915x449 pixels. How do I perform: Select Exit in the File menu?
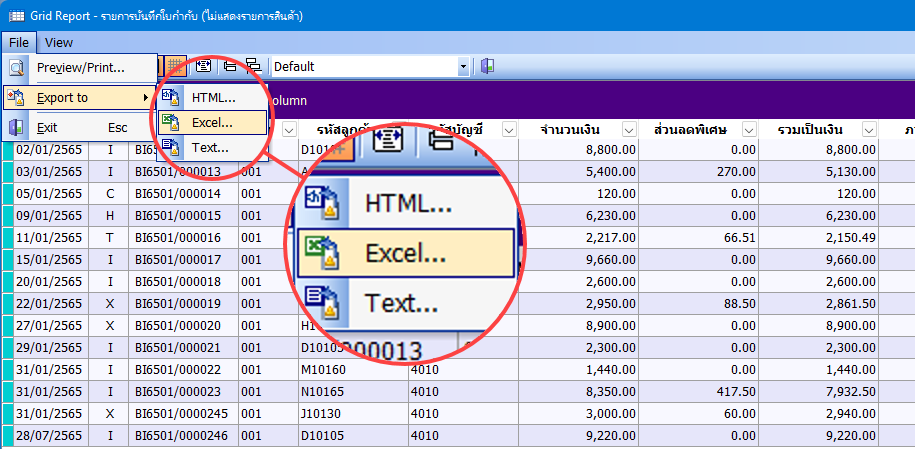point(47,128)
